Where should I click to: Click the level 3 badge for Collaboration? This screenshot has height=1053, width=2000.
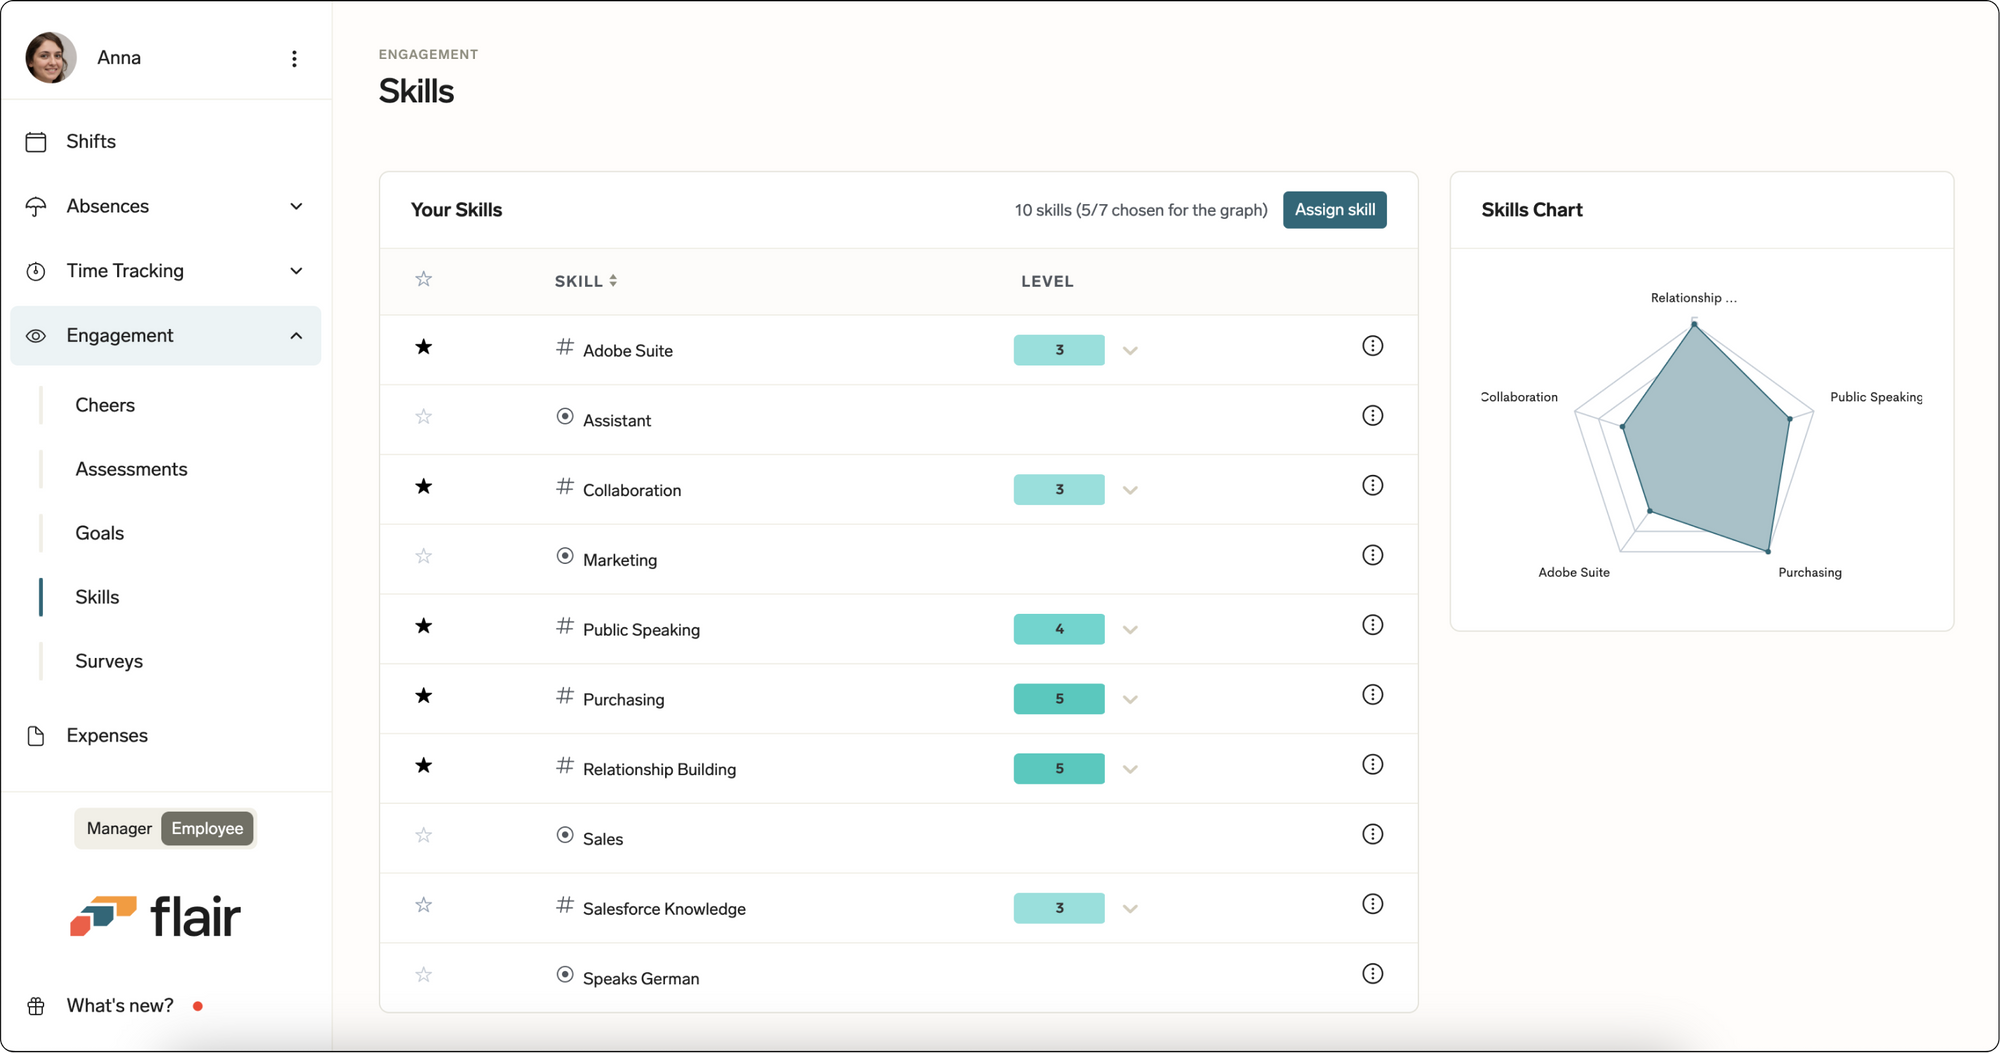[1058, 489]
